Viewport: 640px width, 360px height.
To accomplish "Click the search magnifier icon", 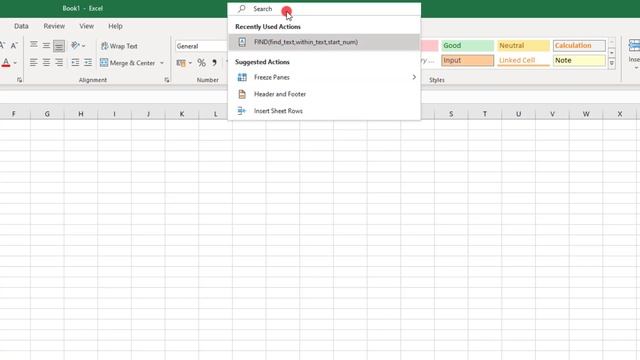I will pyautogui.click(x=242, y=9).
